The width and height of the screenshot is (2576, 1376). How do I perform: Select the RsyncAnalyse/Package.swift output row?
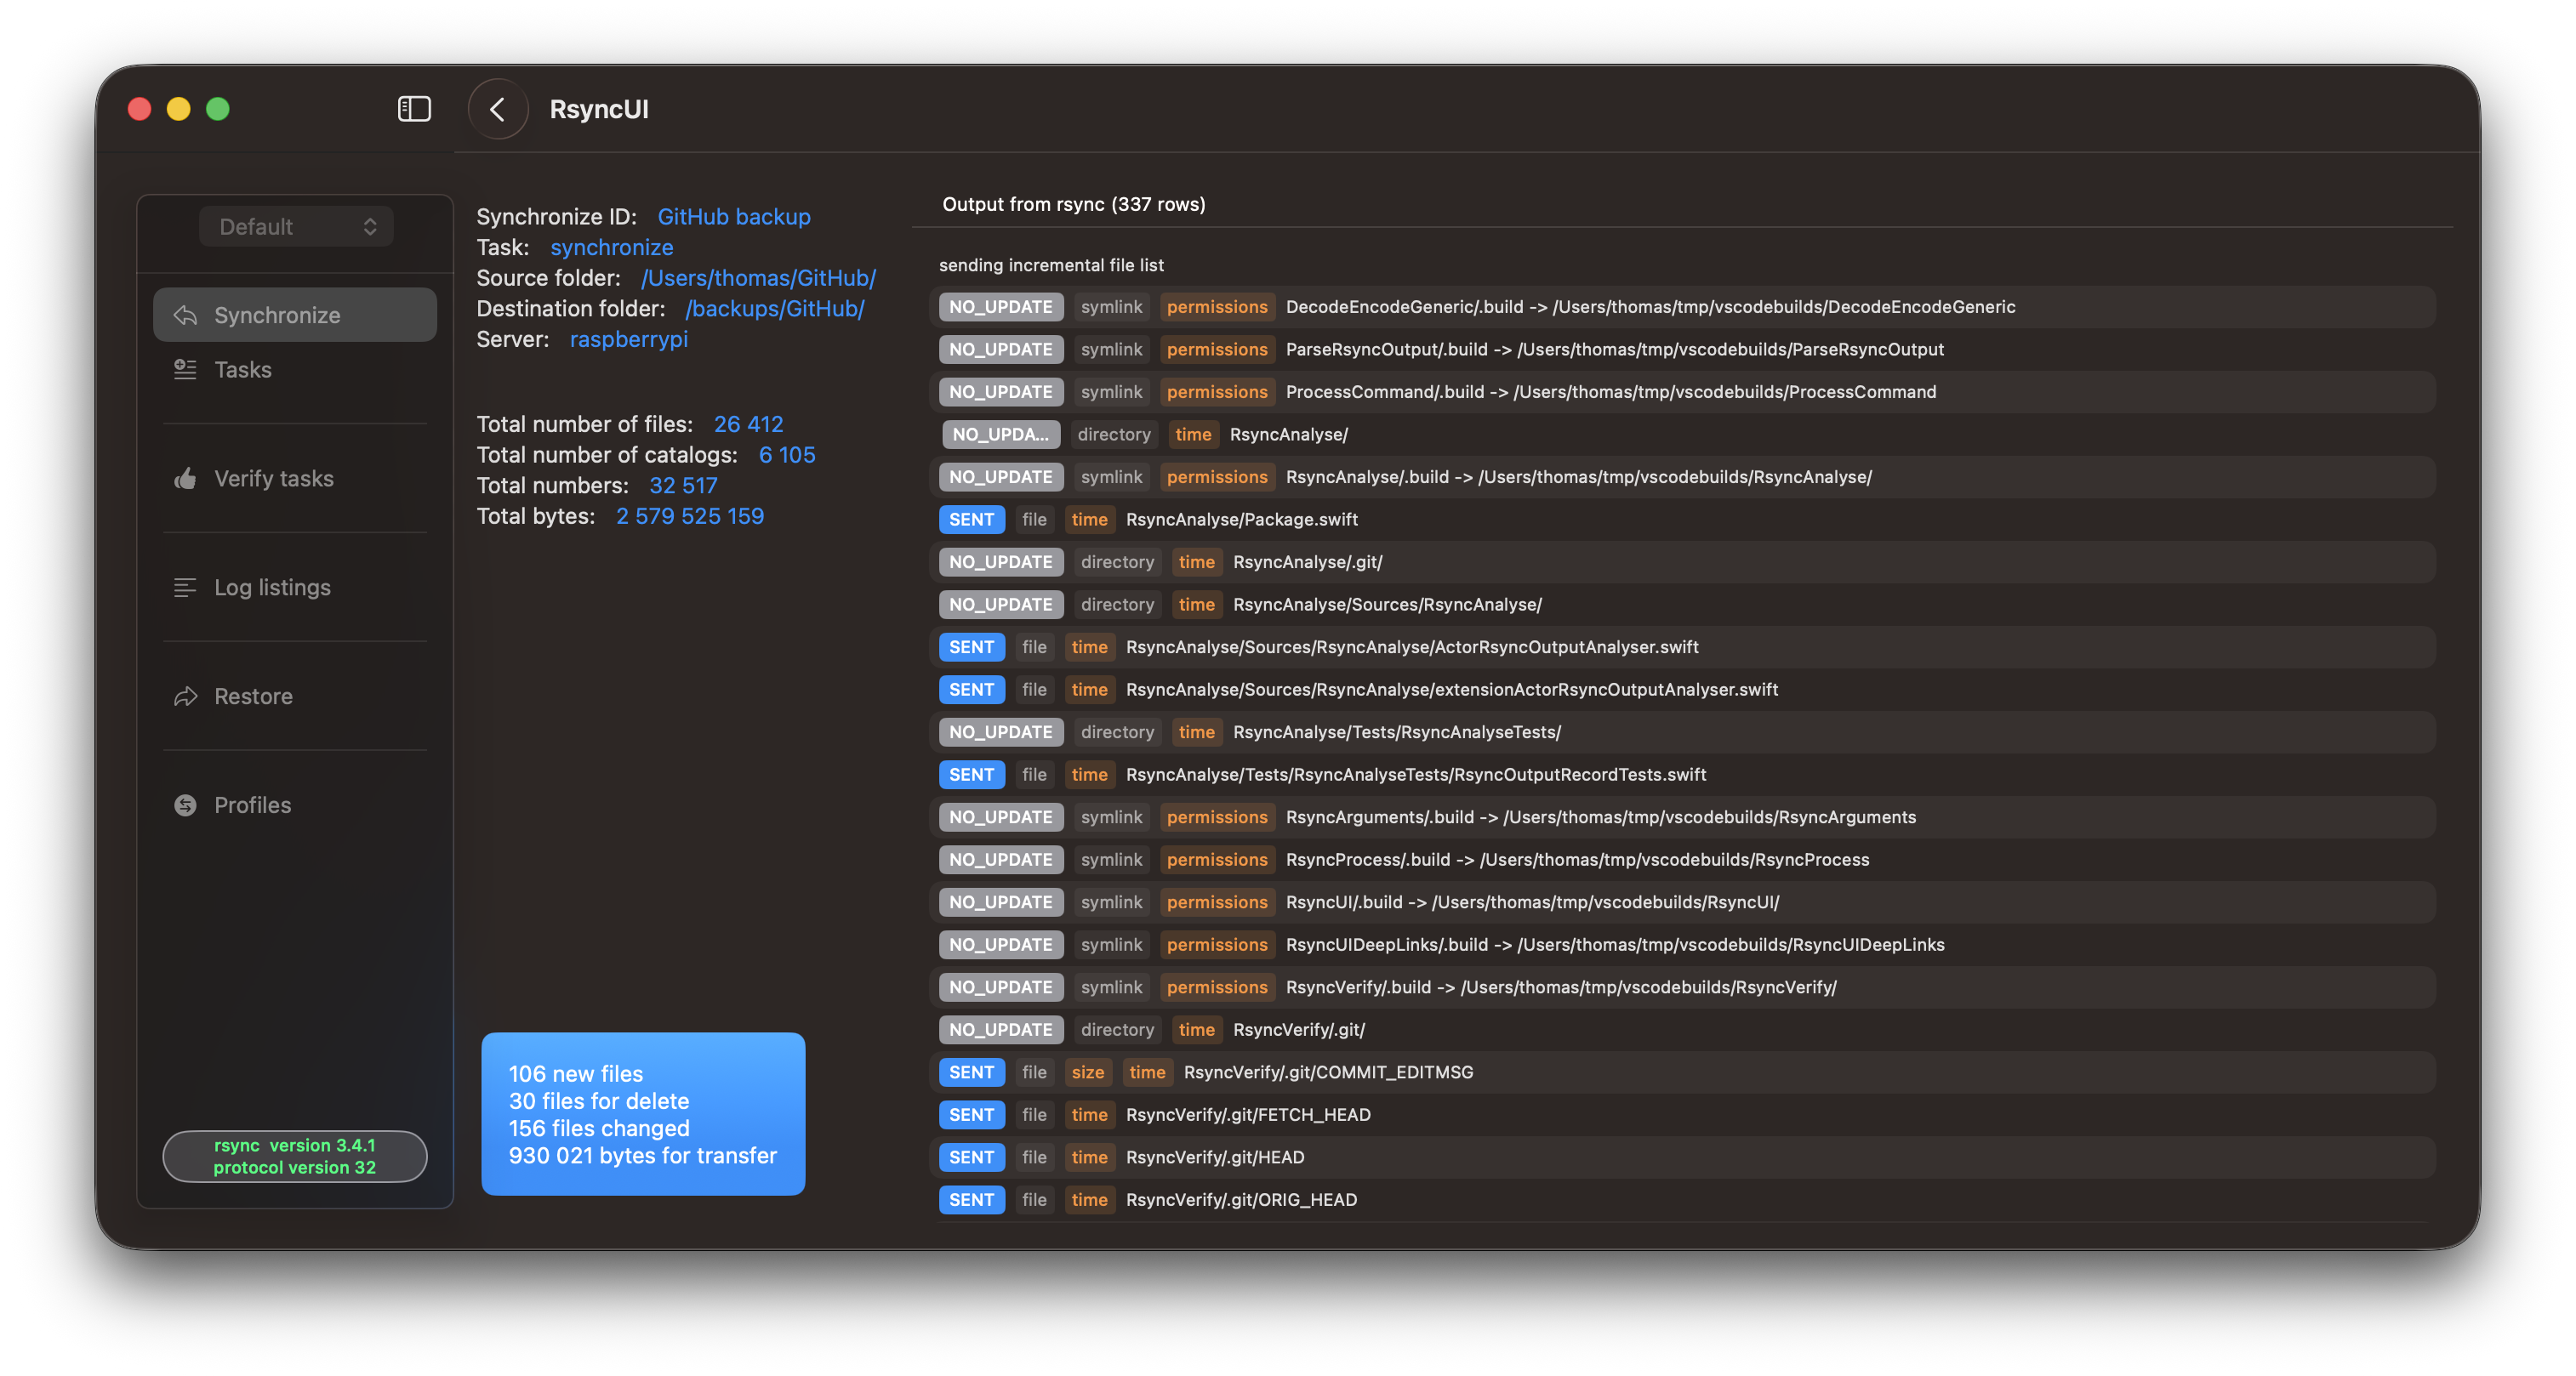coord(1241,519)
